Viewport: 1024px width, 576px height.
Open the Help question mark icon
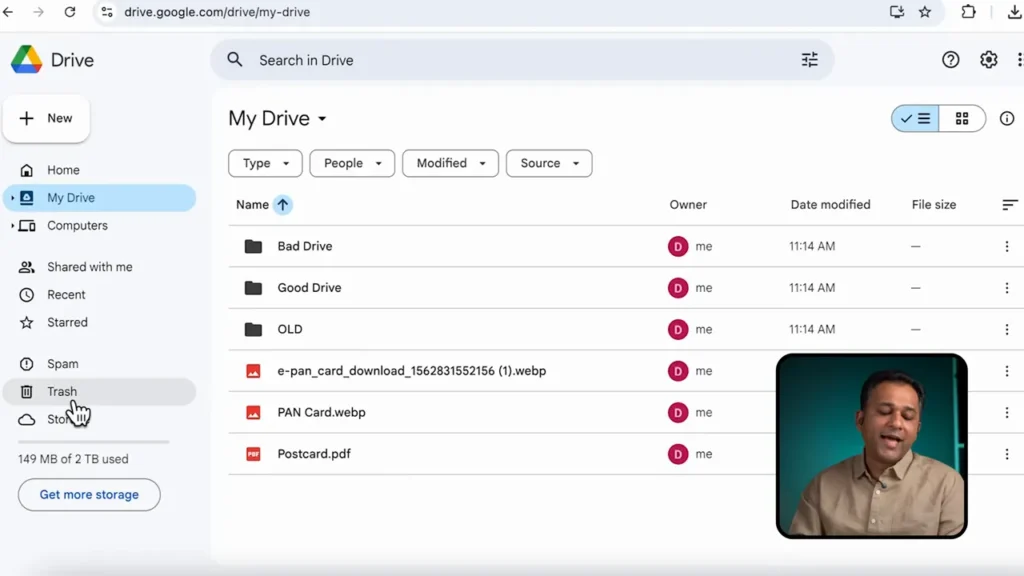coord(950,60)
